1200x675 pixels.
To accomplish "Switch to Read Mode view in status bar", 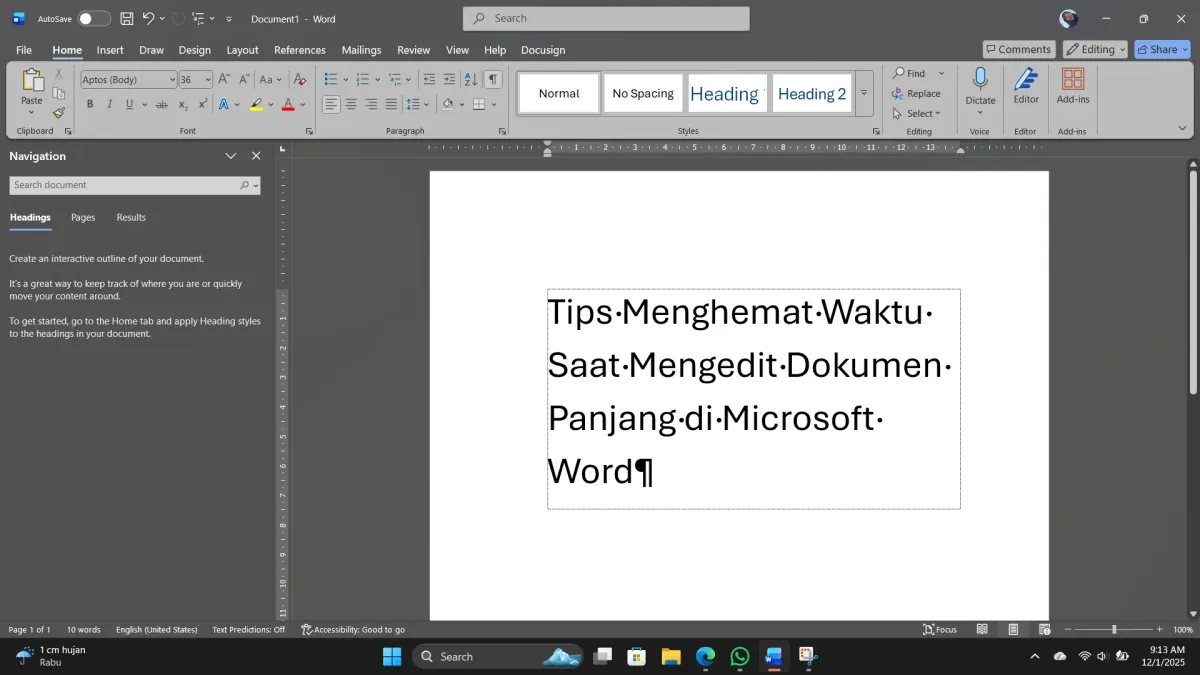I will click(x=982, y=629).
